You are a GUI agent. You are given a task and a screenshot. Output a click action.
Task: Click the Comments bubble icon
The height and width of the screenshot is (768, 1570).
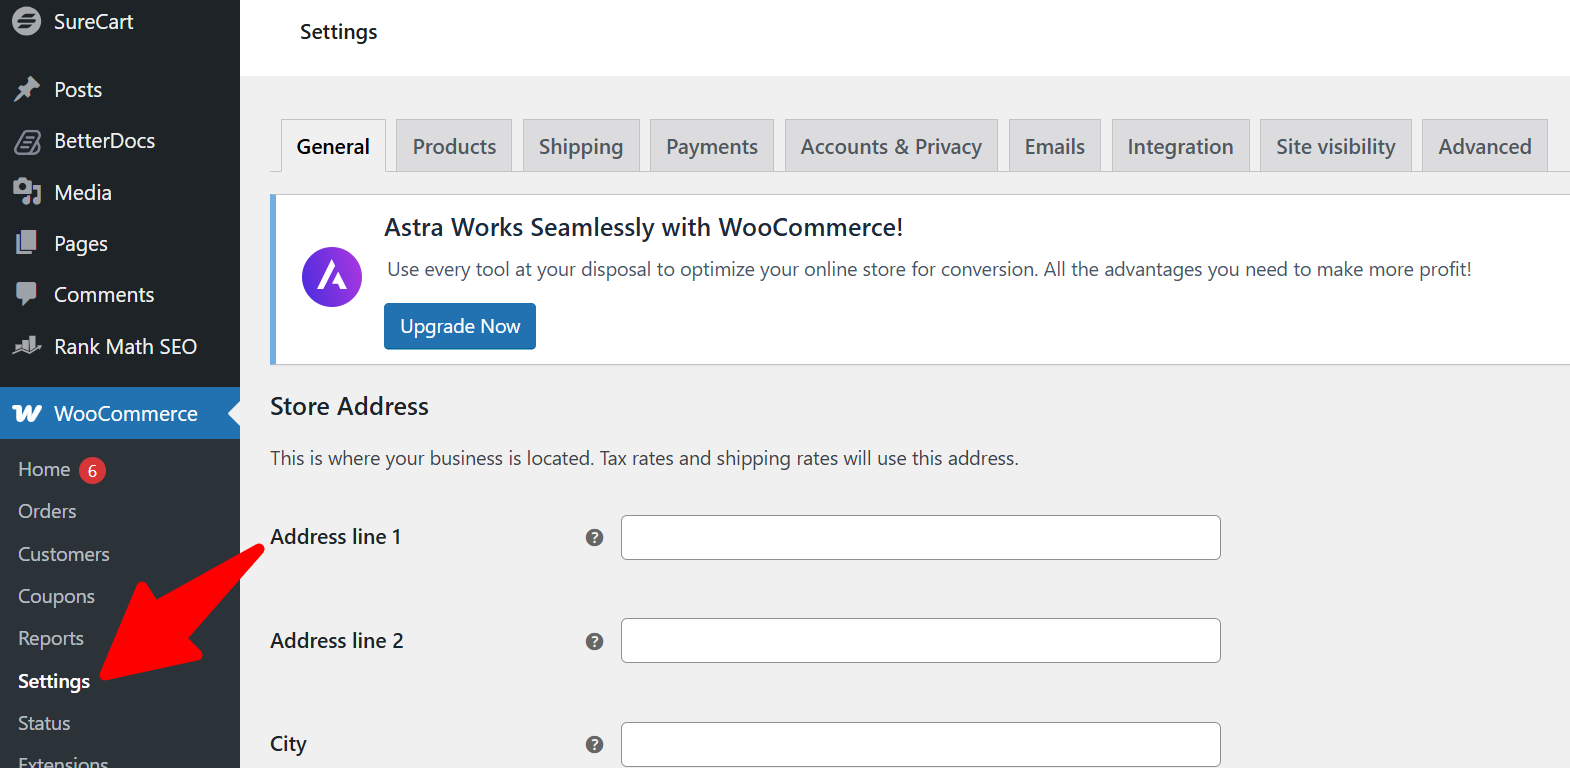coord(27,294)
